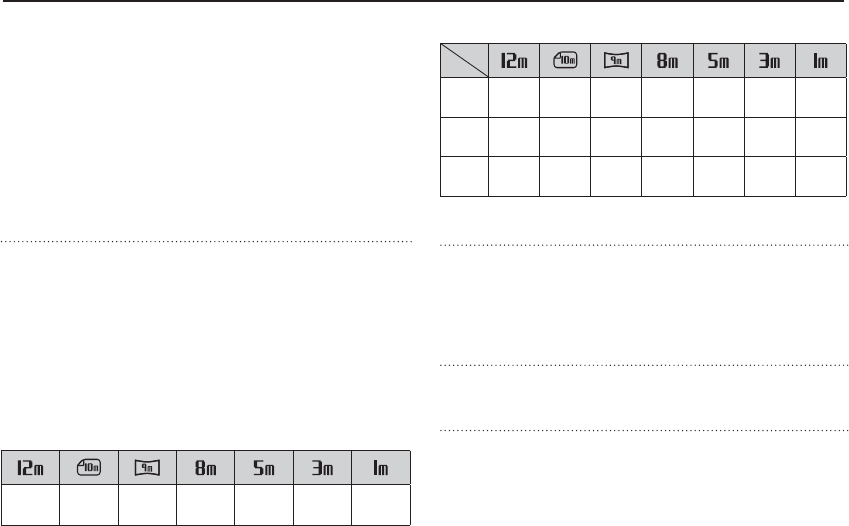Click the 5m icon in the upper table

pos(719,62)
